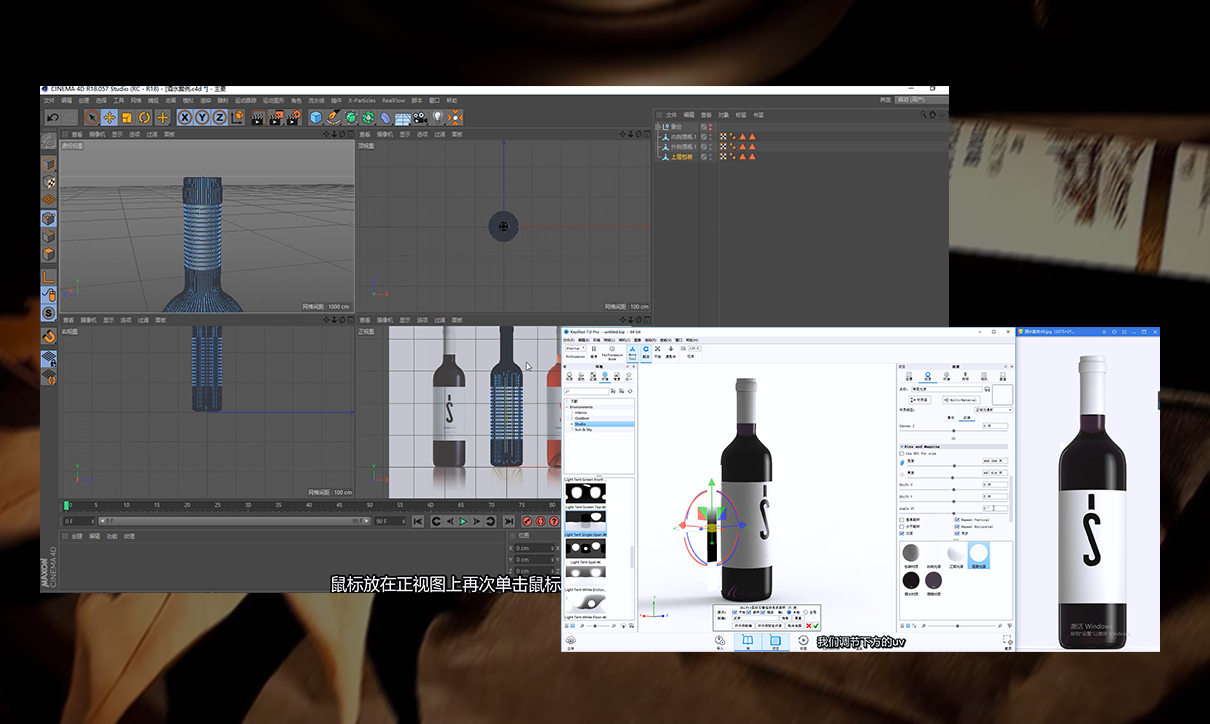Open the Startup workspace dropdown in KeyShot
1210x724 pixels.
575,348
